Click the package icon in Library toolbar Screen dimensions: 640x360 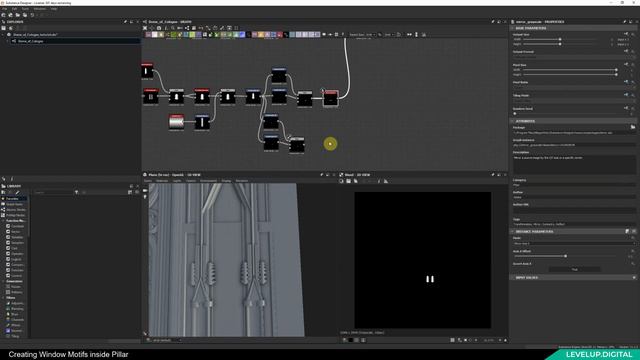click(4, 192)
